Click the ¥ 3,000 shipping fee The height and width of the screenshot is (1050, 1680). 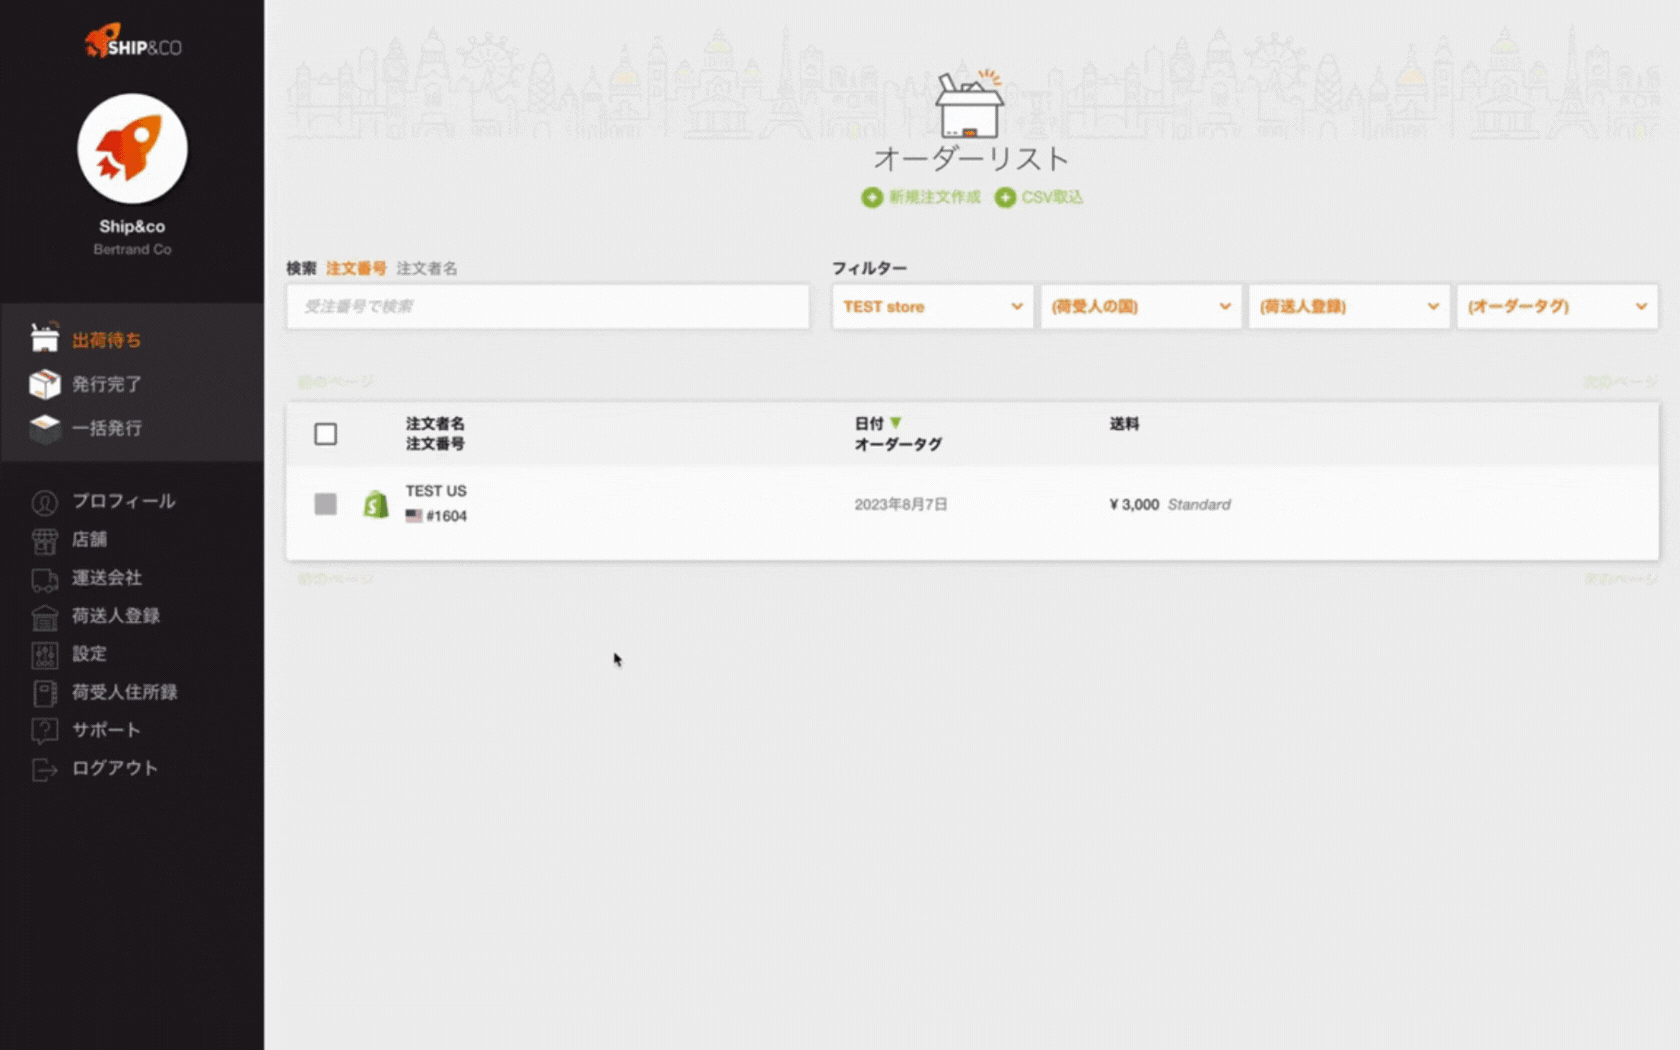(1134, 504)
